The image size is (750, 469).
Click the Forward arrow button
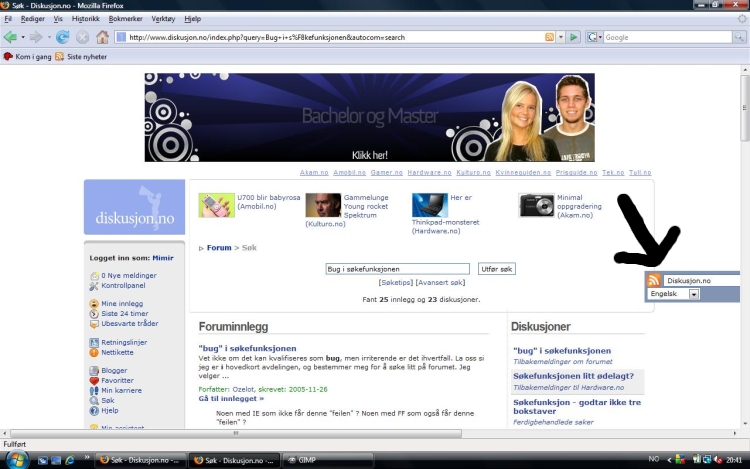coord(36,37)
